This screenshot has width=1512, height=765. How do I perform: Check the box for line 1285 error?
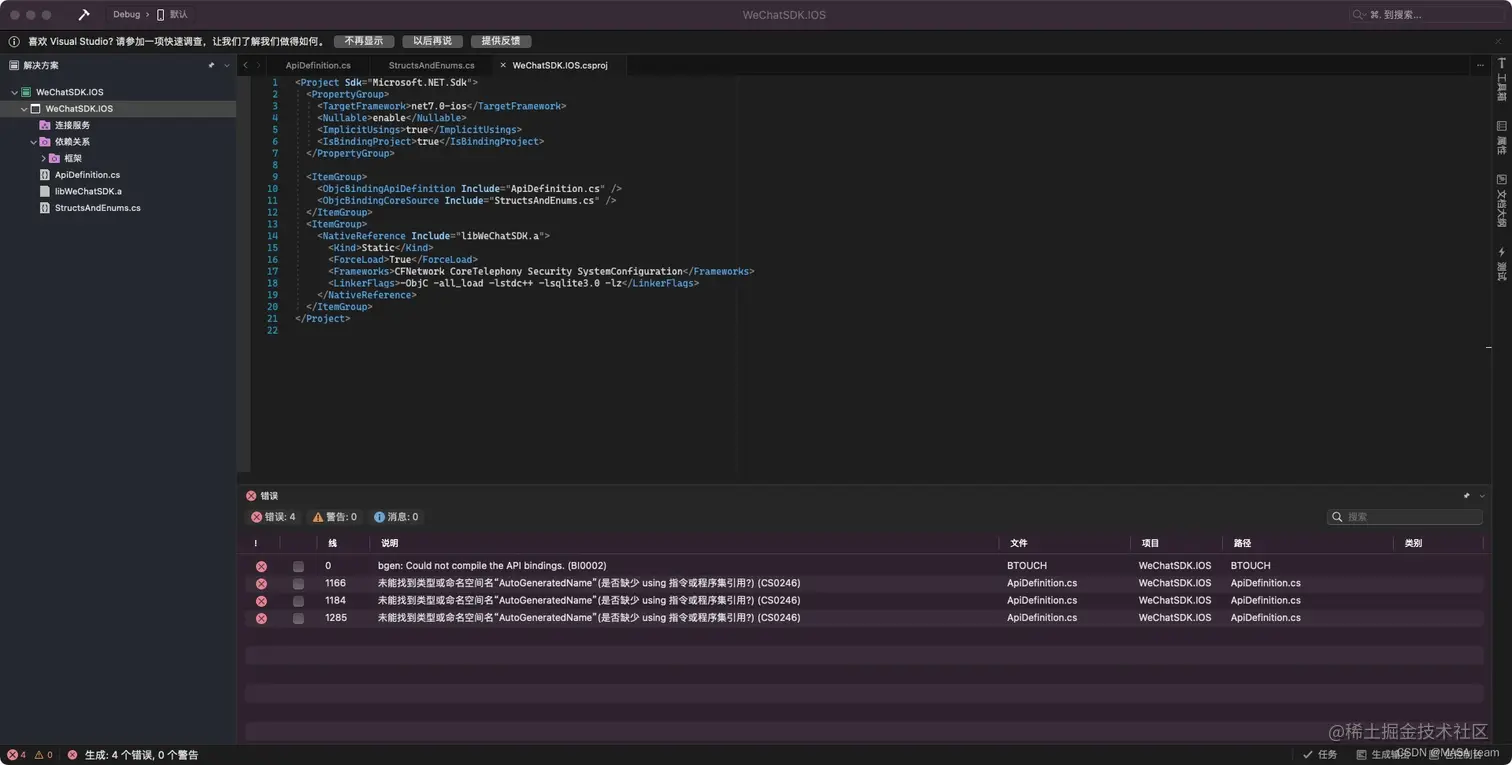tap(298, 618)
